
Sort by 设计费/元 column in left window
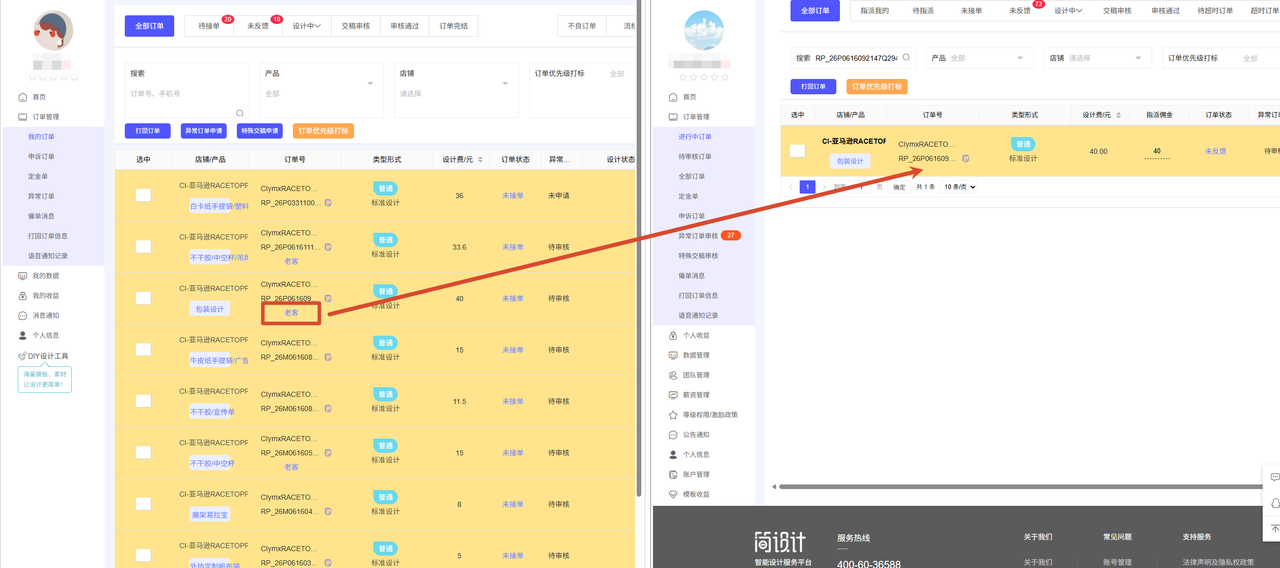click(x=480, y=159)
